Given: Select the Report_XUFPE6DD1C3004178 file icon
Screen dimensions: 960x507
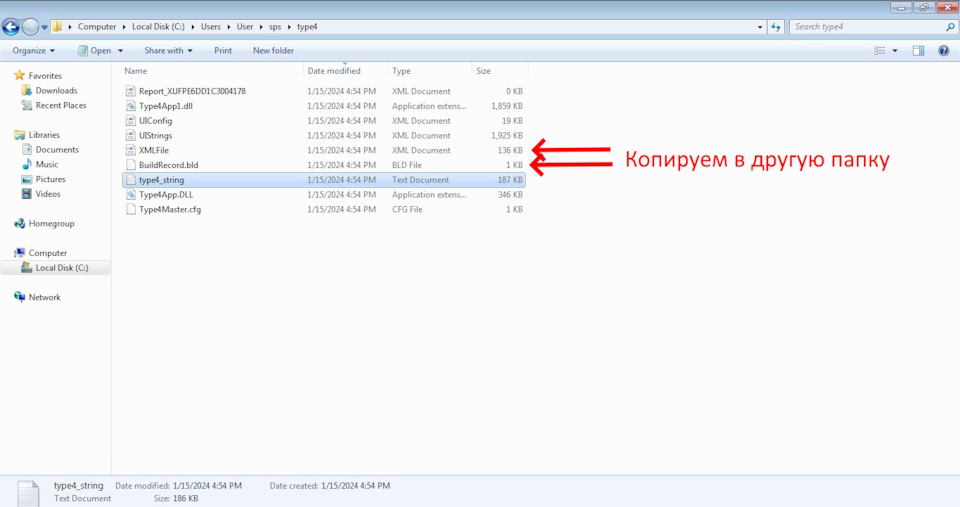Looking at the screenshot, I should (130, 91).
